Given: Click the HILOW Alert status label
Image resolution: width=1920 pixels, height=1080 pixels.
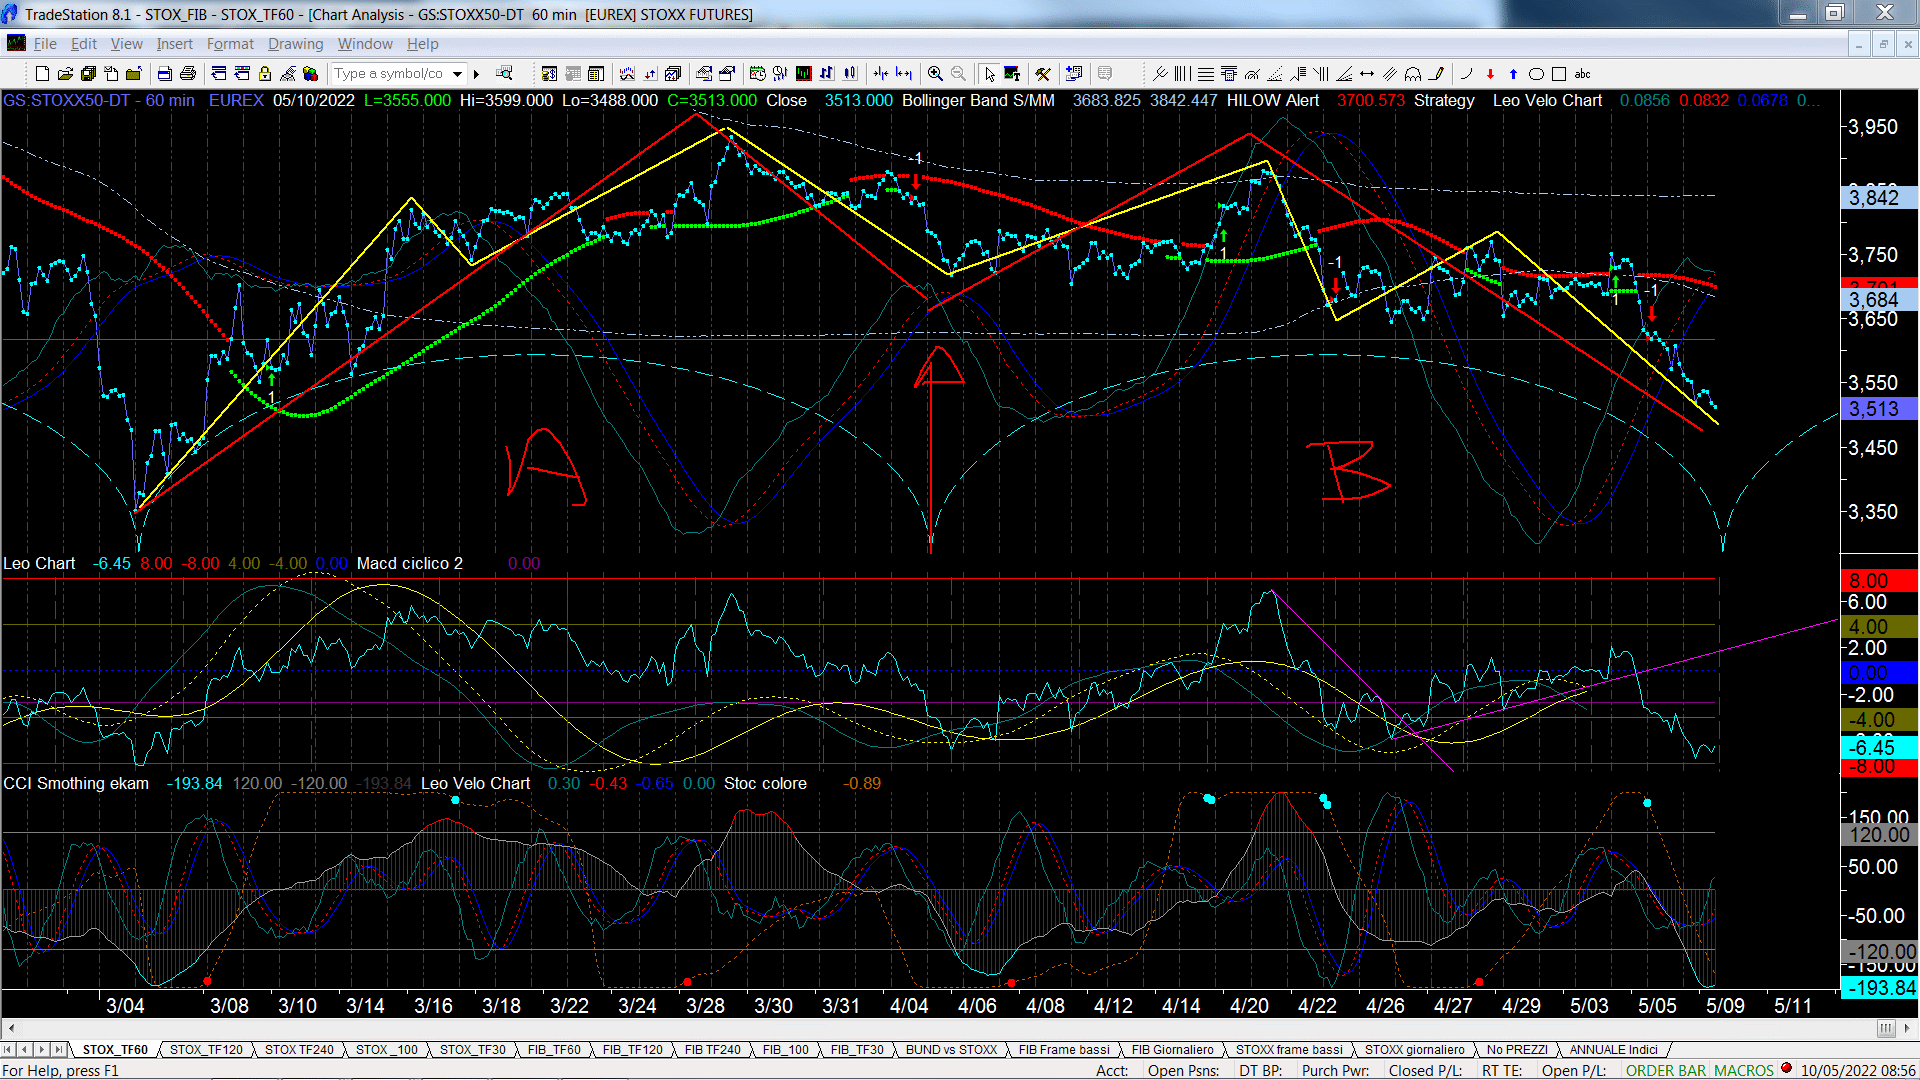Looking at the screenshot, I should pyautogui.click(x=1272, y=100).
